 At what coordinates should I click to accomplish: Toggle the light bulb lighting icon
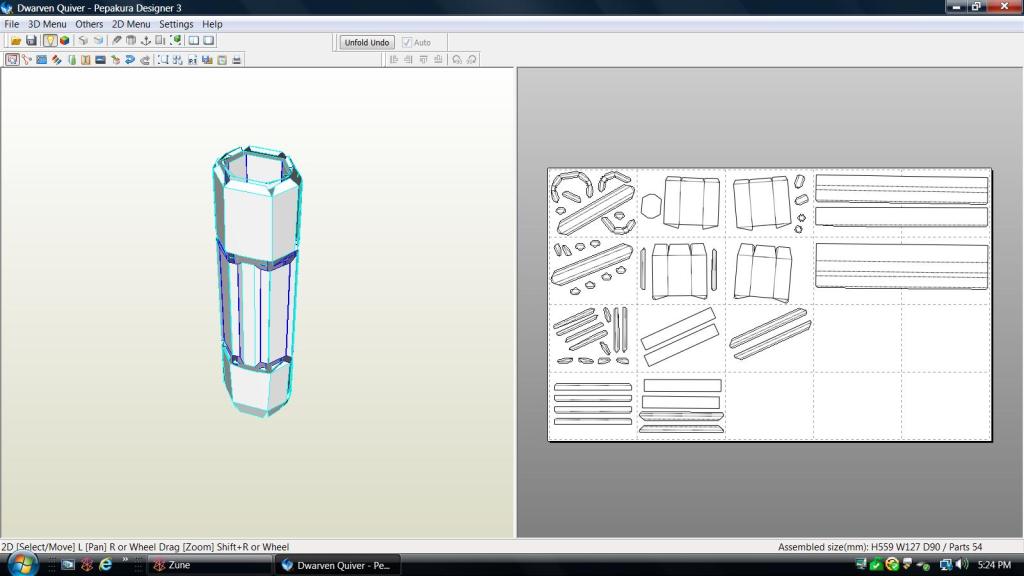coord(49,41)
